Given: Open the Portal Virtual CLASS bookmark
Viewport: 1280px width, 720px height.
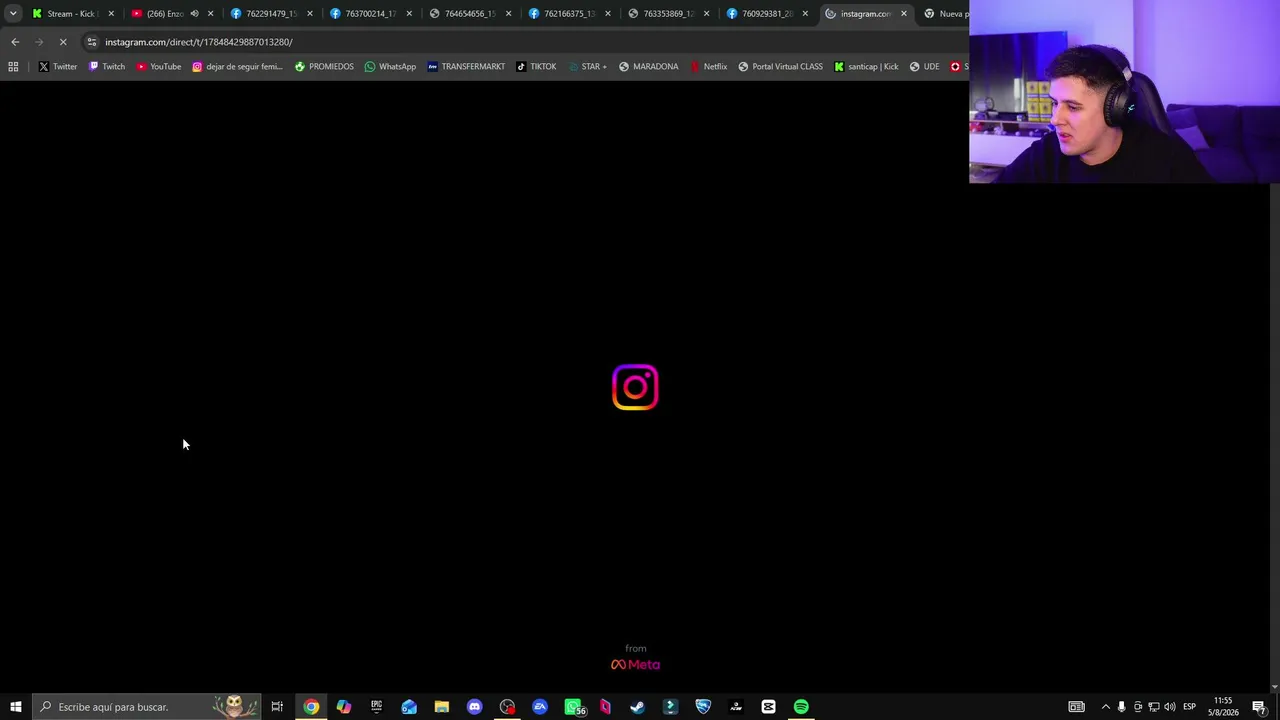Looking at the screenshot, I should point(780,67).
